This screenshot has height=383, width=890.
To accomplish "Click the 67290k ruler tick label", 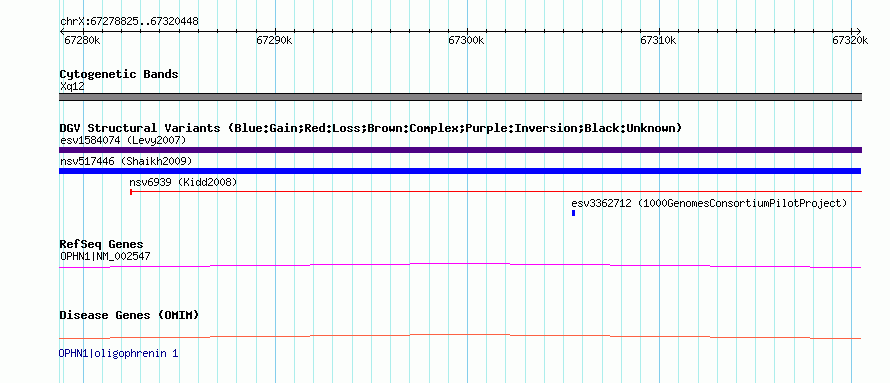I will [x=274, y=41].
